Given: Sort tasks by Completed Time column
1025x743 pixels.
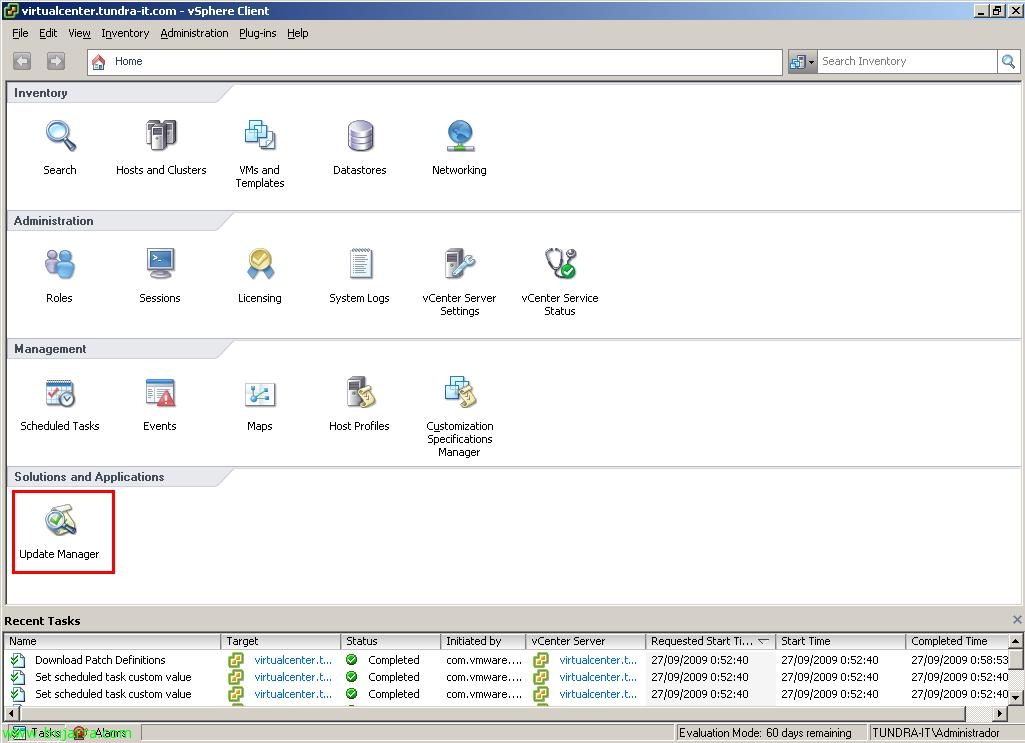Looking at the screenshot, I should [957, 641].
